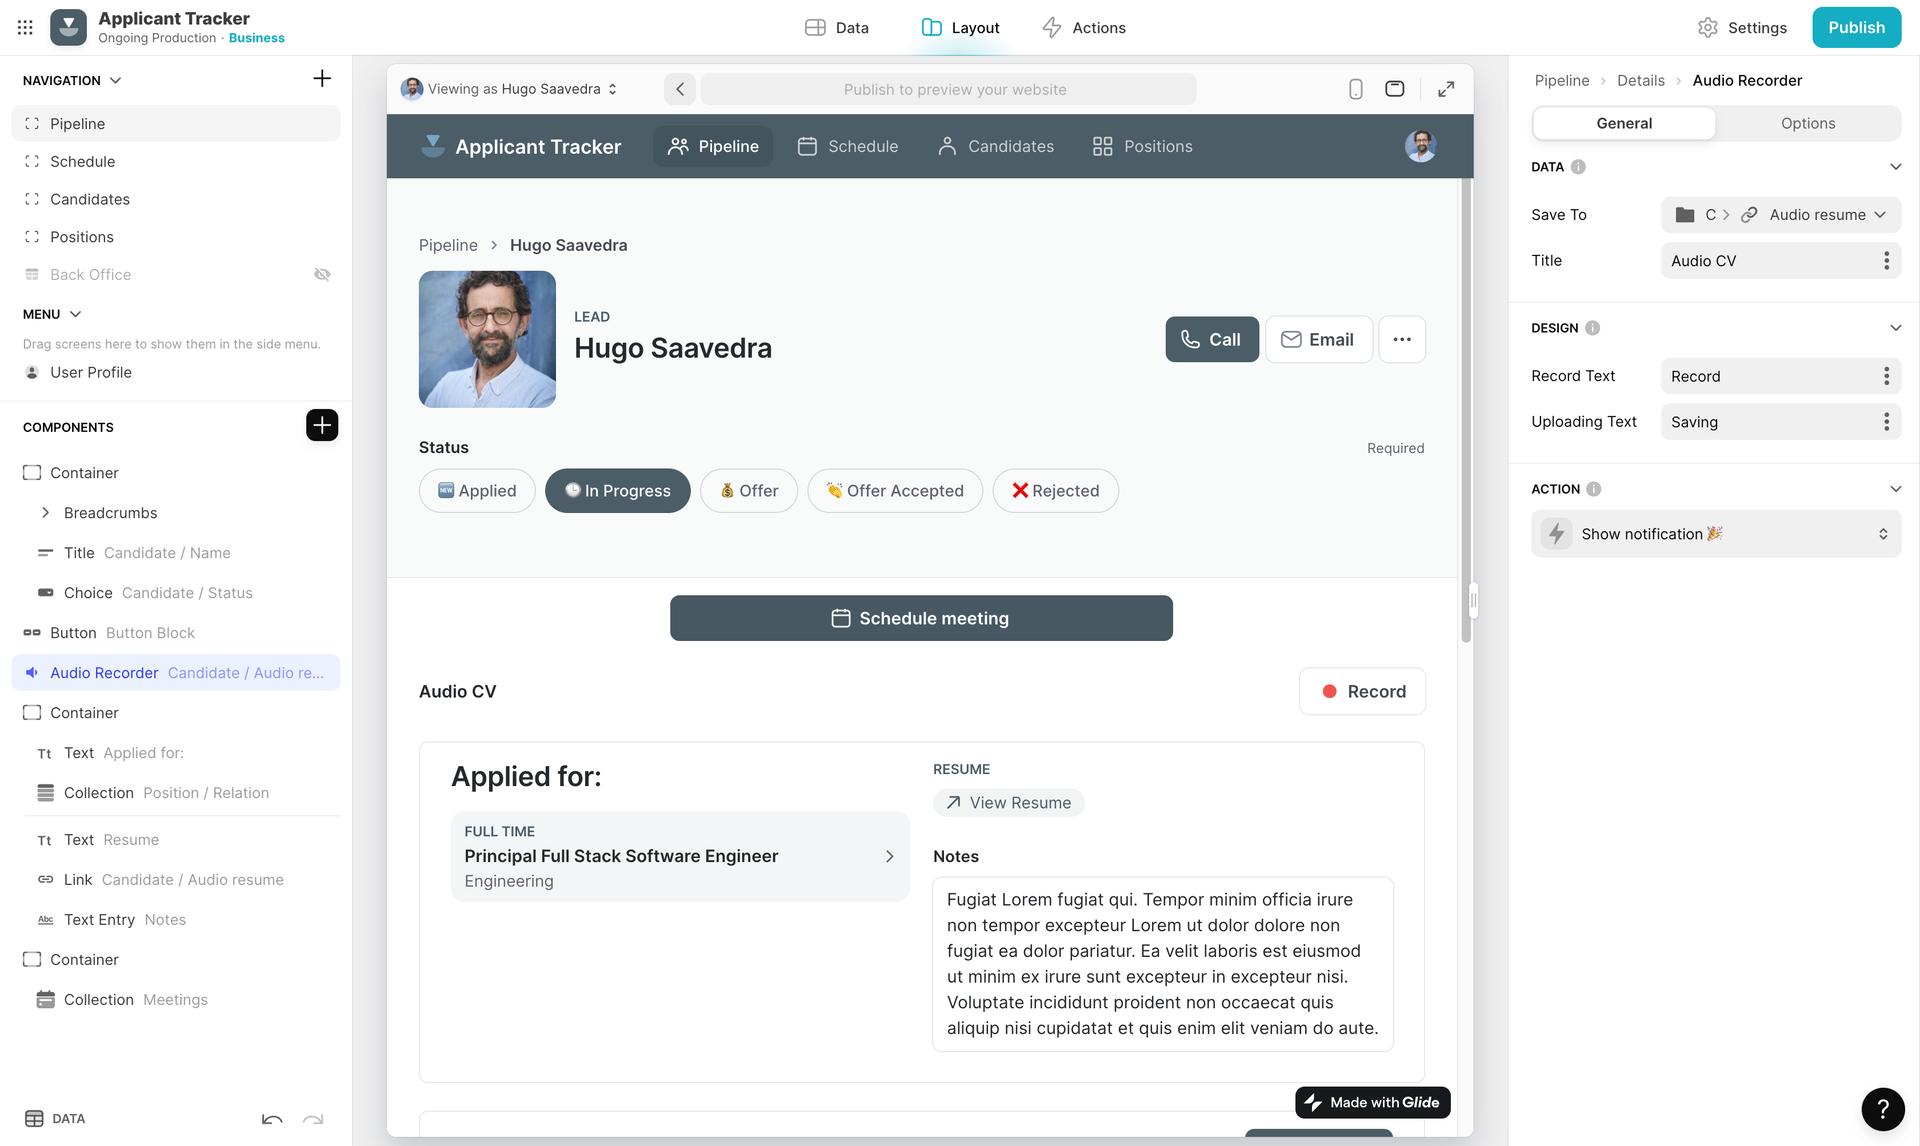
Task: Click the black add component button
Action: pyautogui.click(x=322, y=425)
